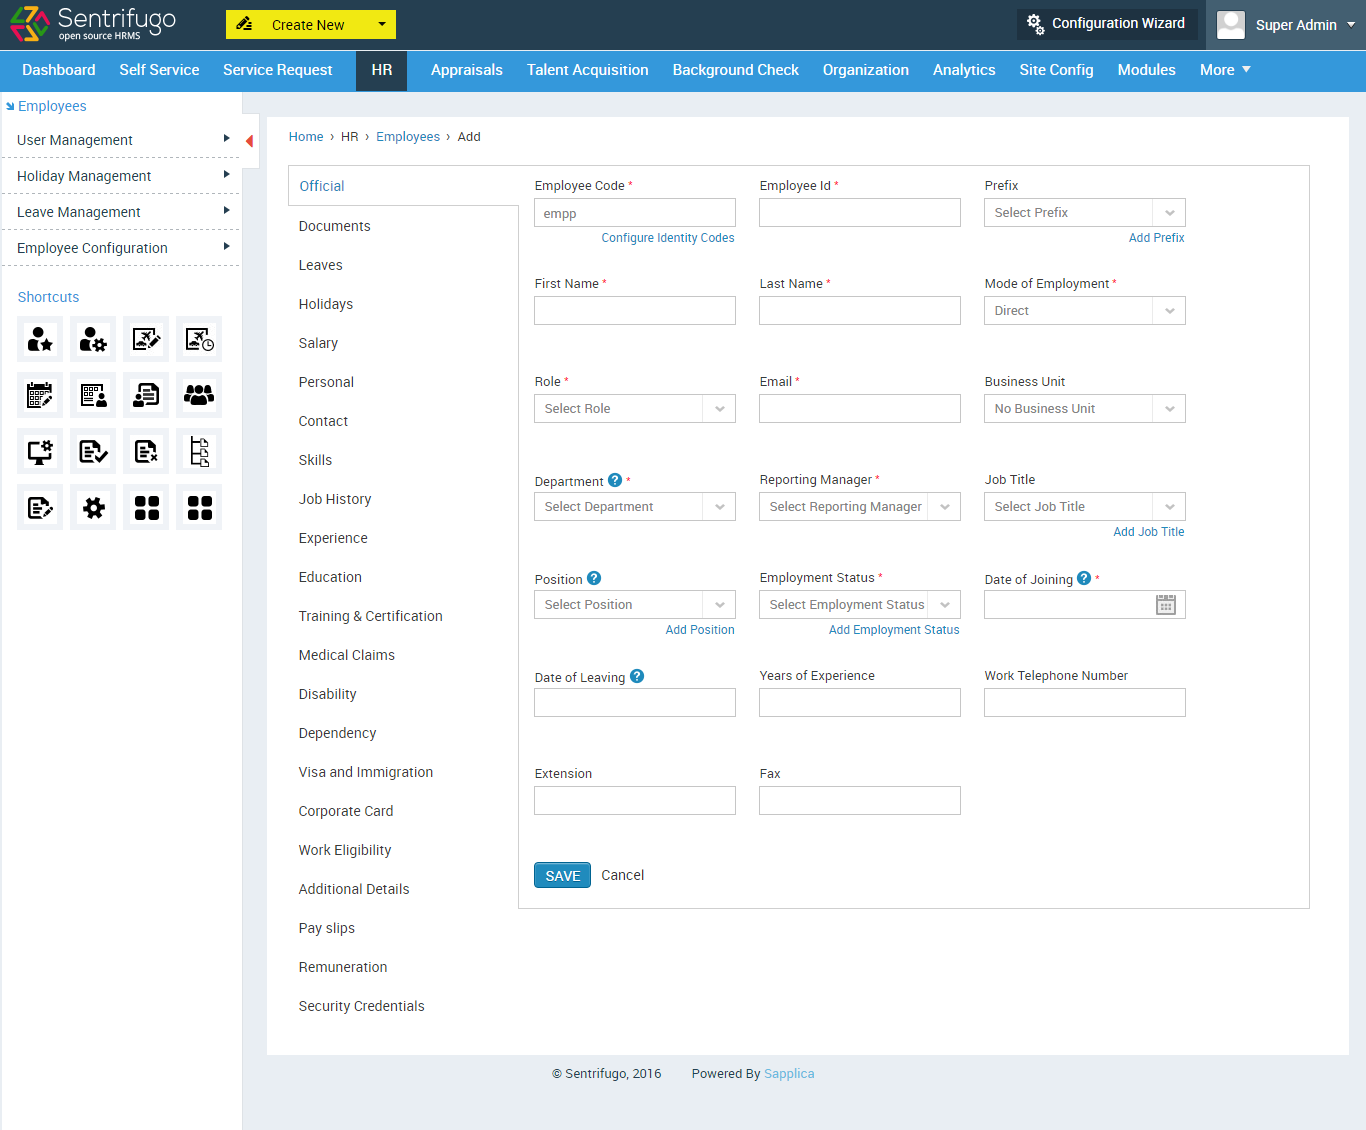Focus the Employee Id input field
Screen dimensions: 1366x1130
pyautogui.click(x=860, y=213)
